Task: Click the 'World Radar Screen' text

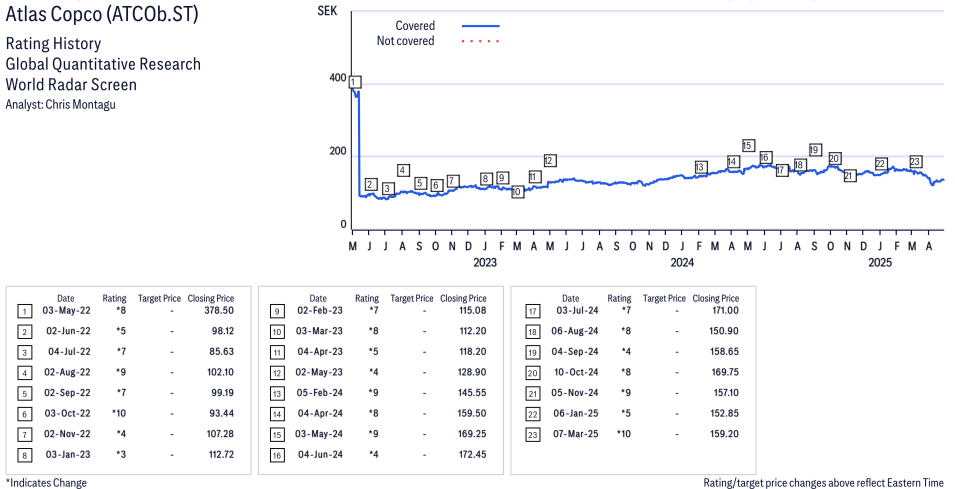Action: [x=71, y=85]
